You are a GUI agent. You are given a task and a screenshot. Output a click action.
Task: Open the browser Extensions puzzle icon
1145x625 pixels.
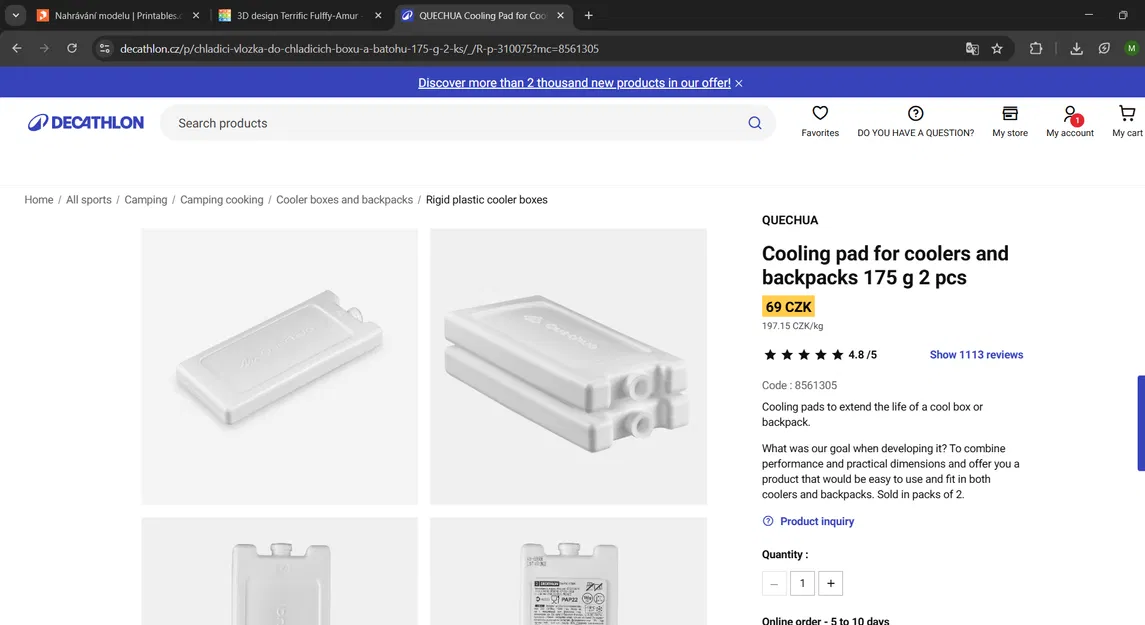[1036, 47]
